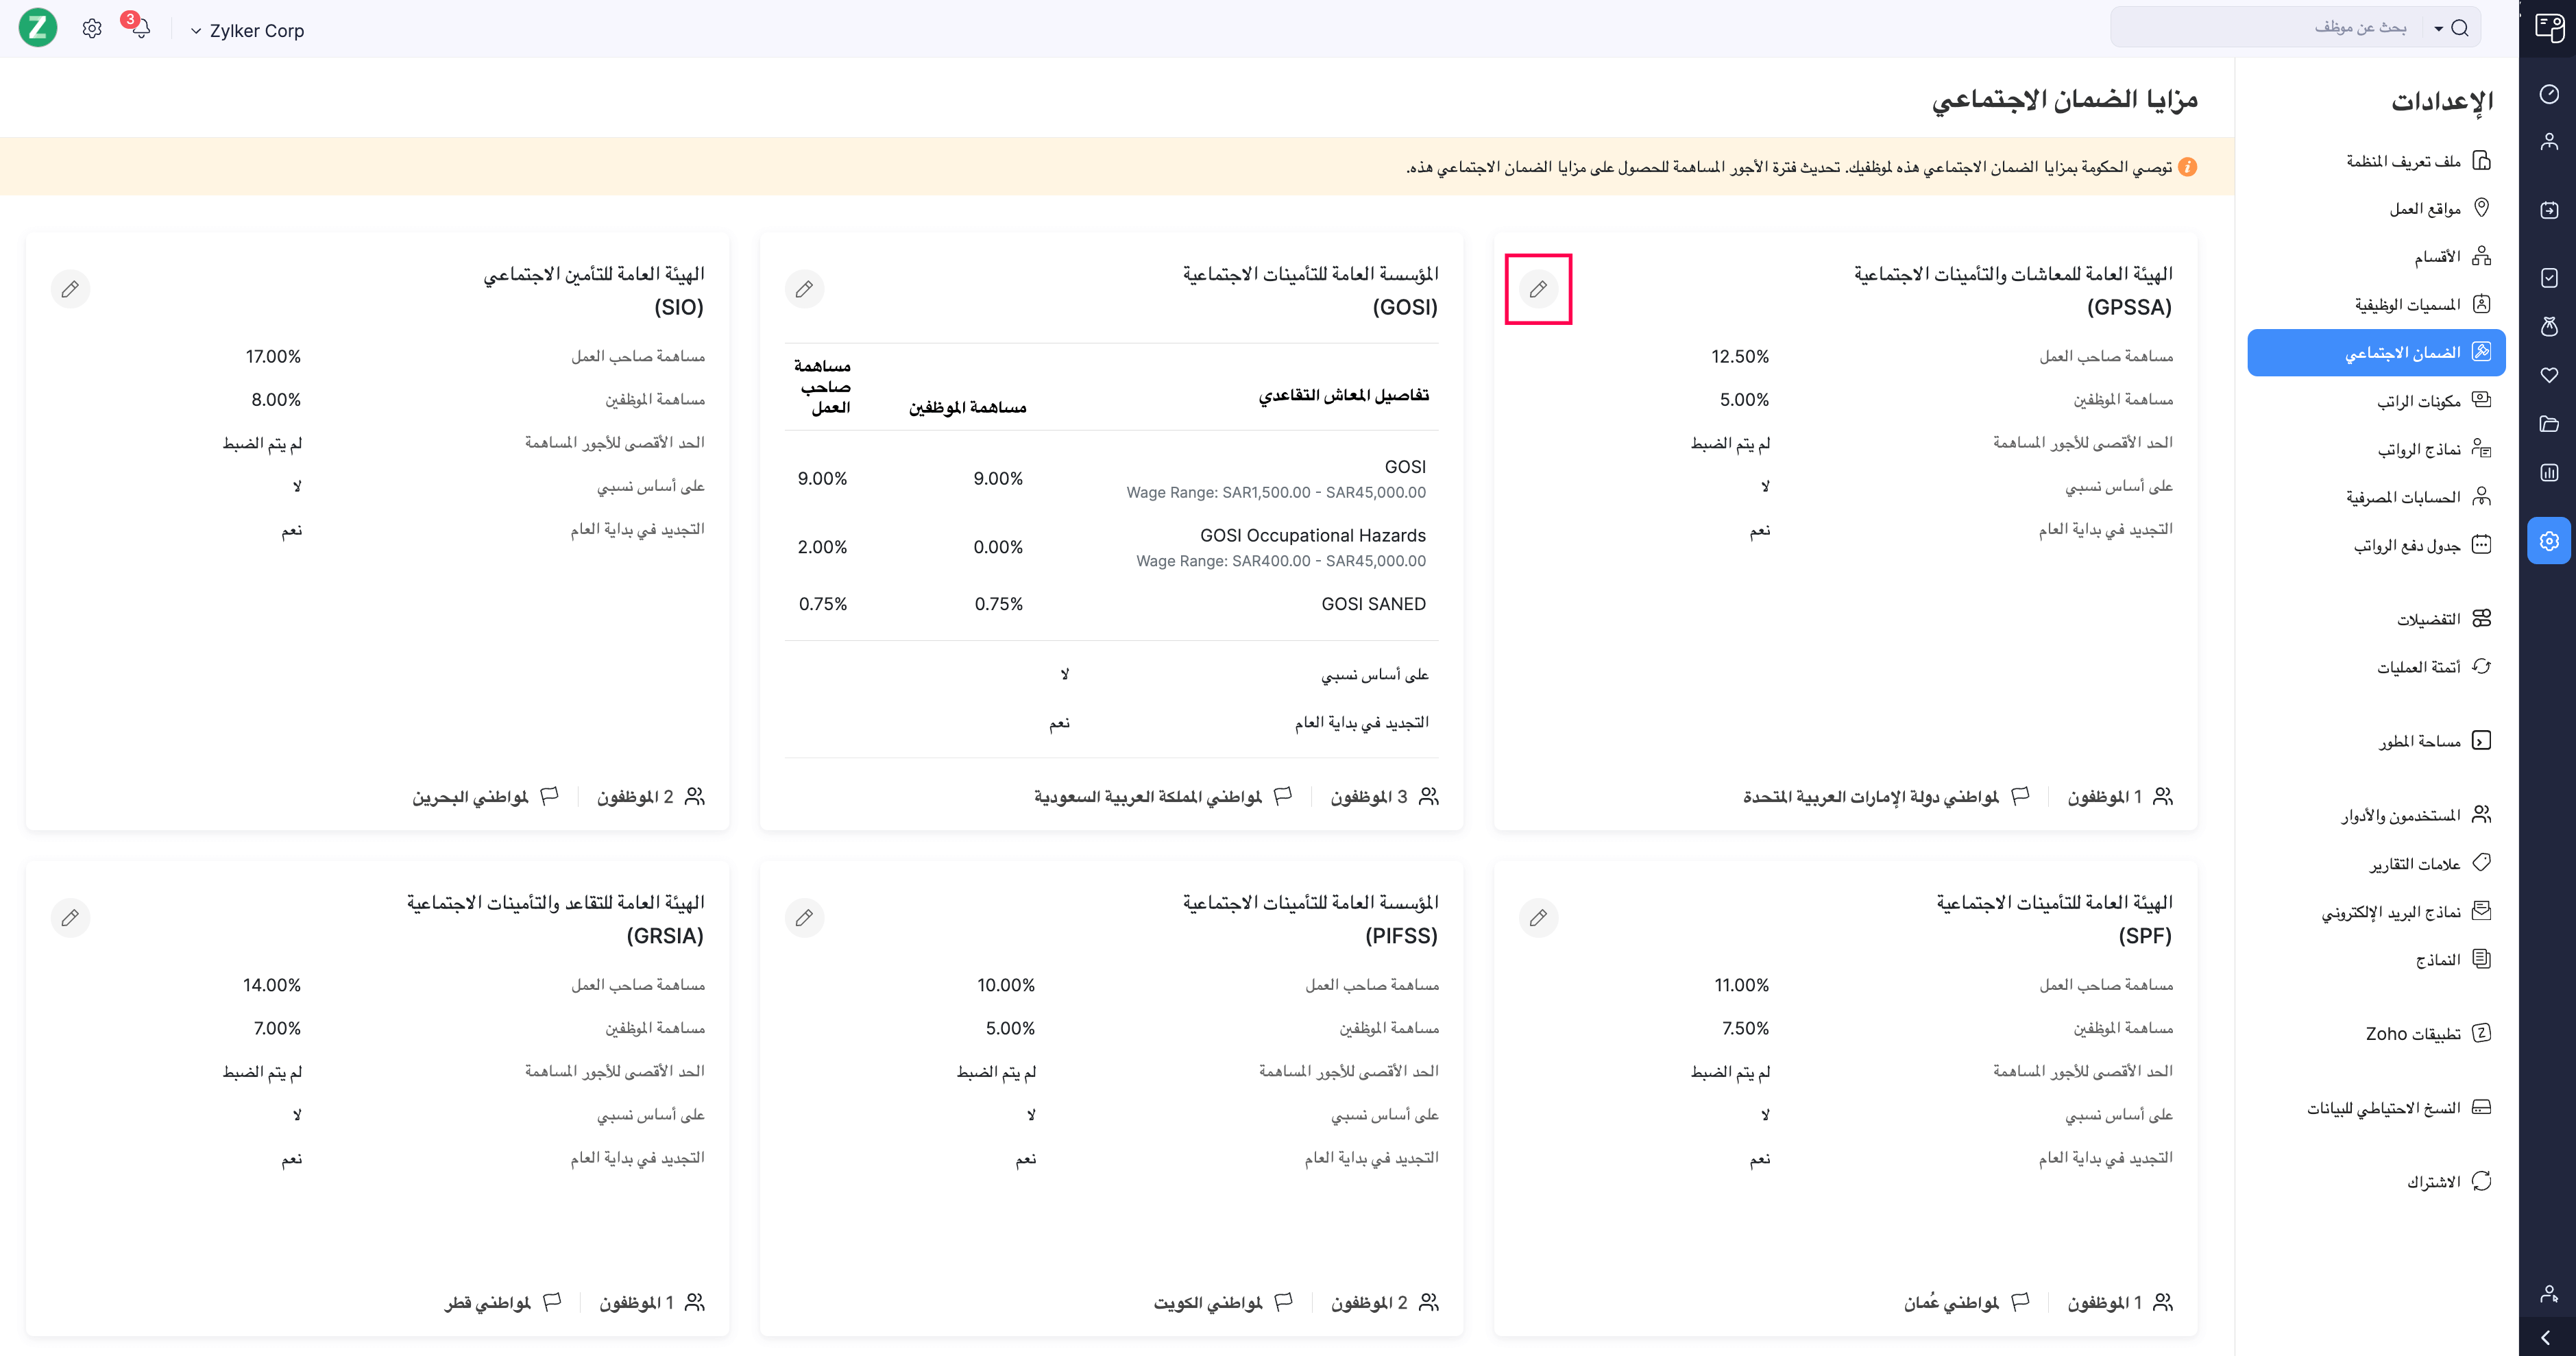Collapse sidebar with bottom chevron arrow
The image size is (2576, 1356).
coord(2546,1337)
